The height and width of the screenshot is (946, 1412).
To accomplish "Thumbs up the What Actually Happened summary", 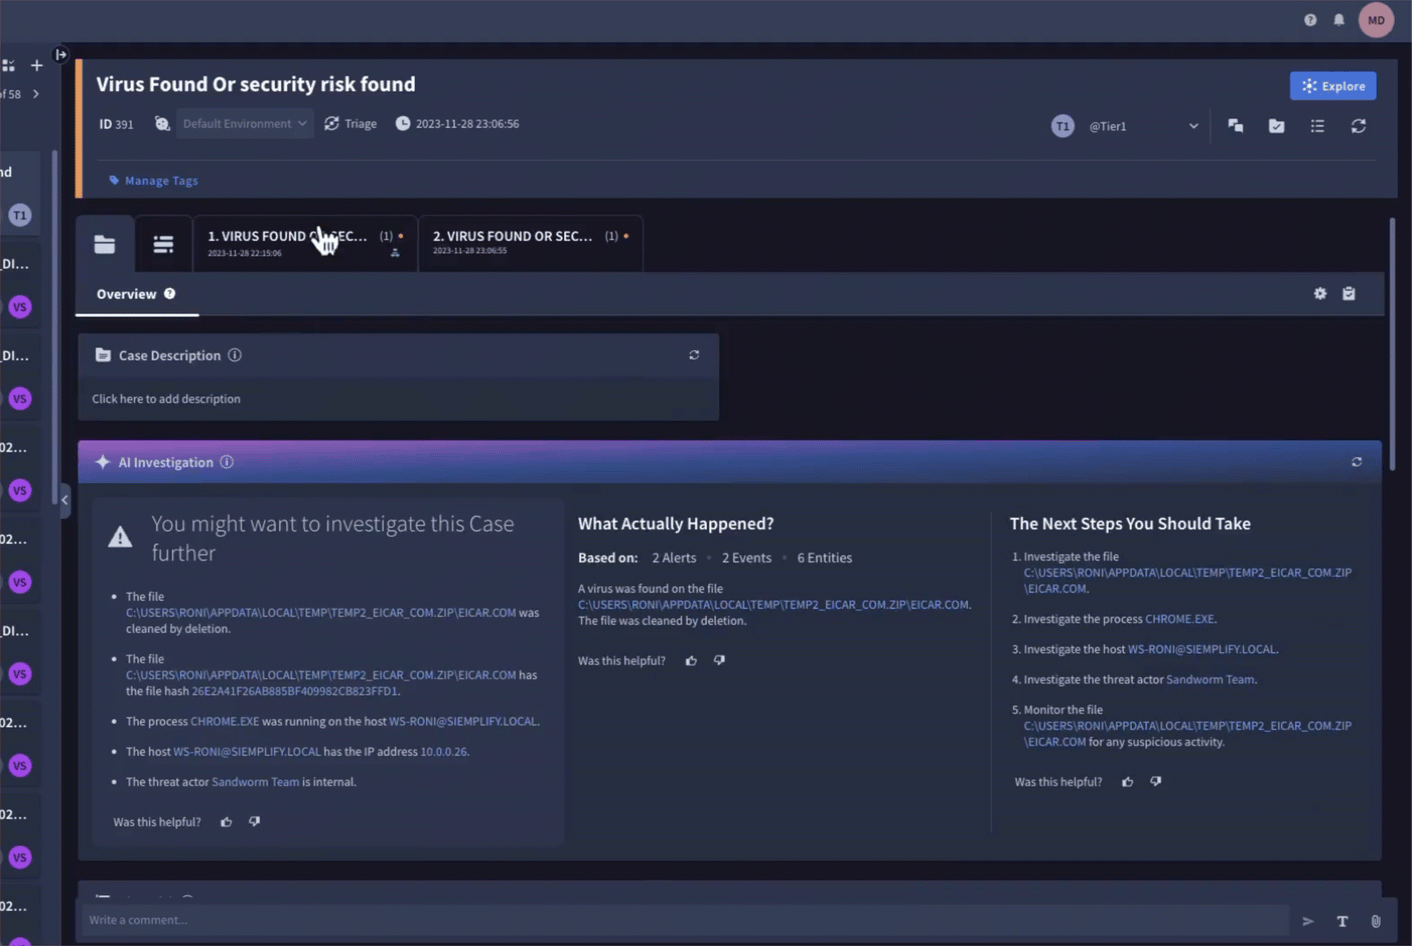I will click(x=691, y=661).
